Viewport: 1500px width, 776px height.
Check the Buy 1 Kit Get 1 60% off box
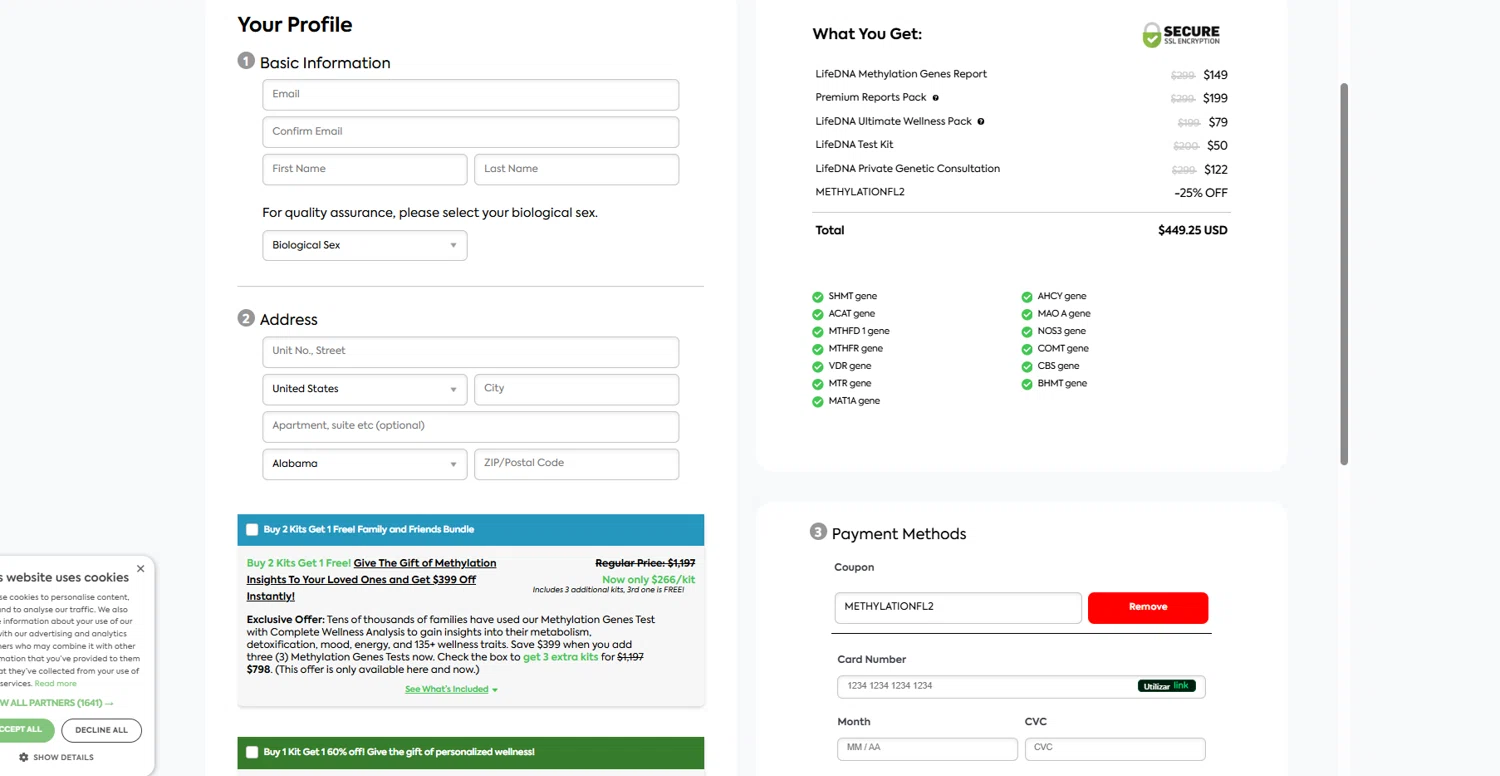tap(252, 752)
